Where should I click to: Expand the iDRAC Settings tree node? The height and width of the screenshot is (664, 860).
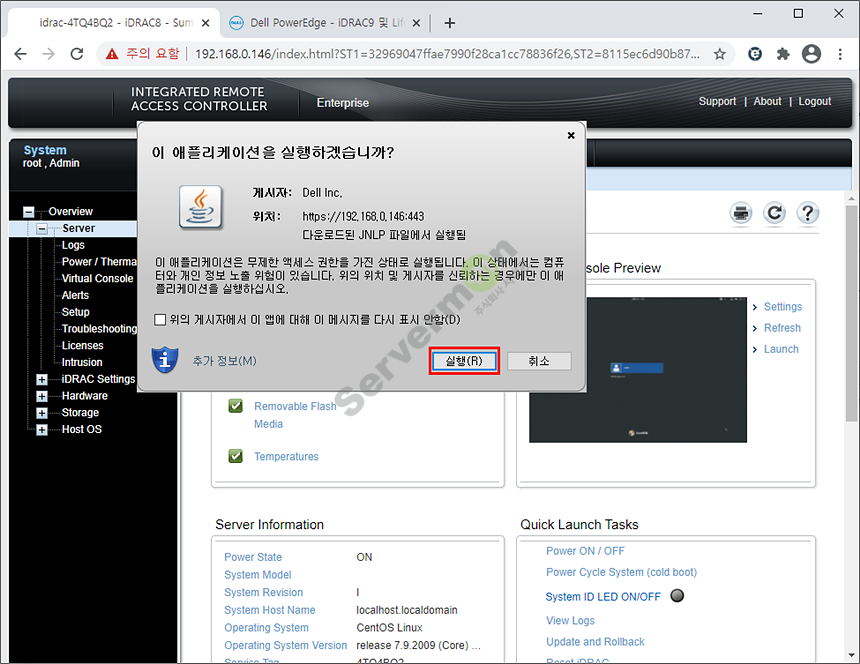42,379
